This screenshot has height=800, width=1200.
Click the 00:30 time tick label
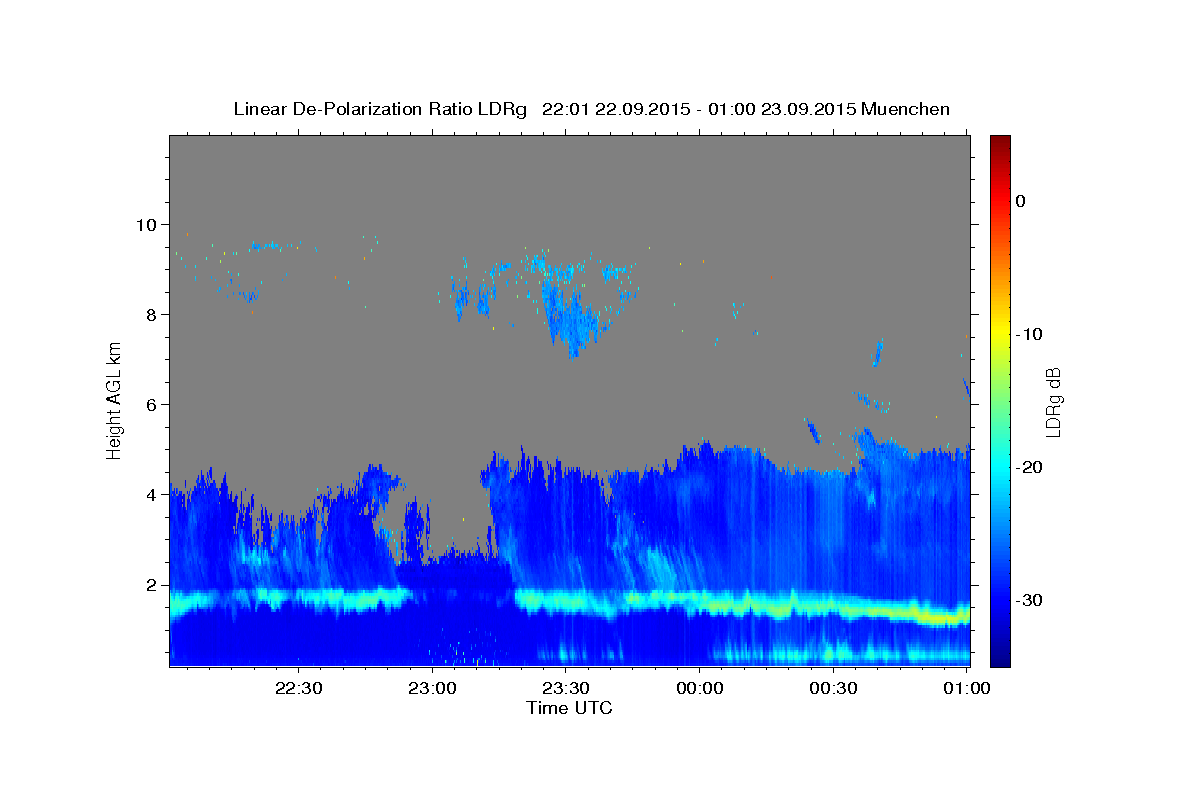[834, 688]
